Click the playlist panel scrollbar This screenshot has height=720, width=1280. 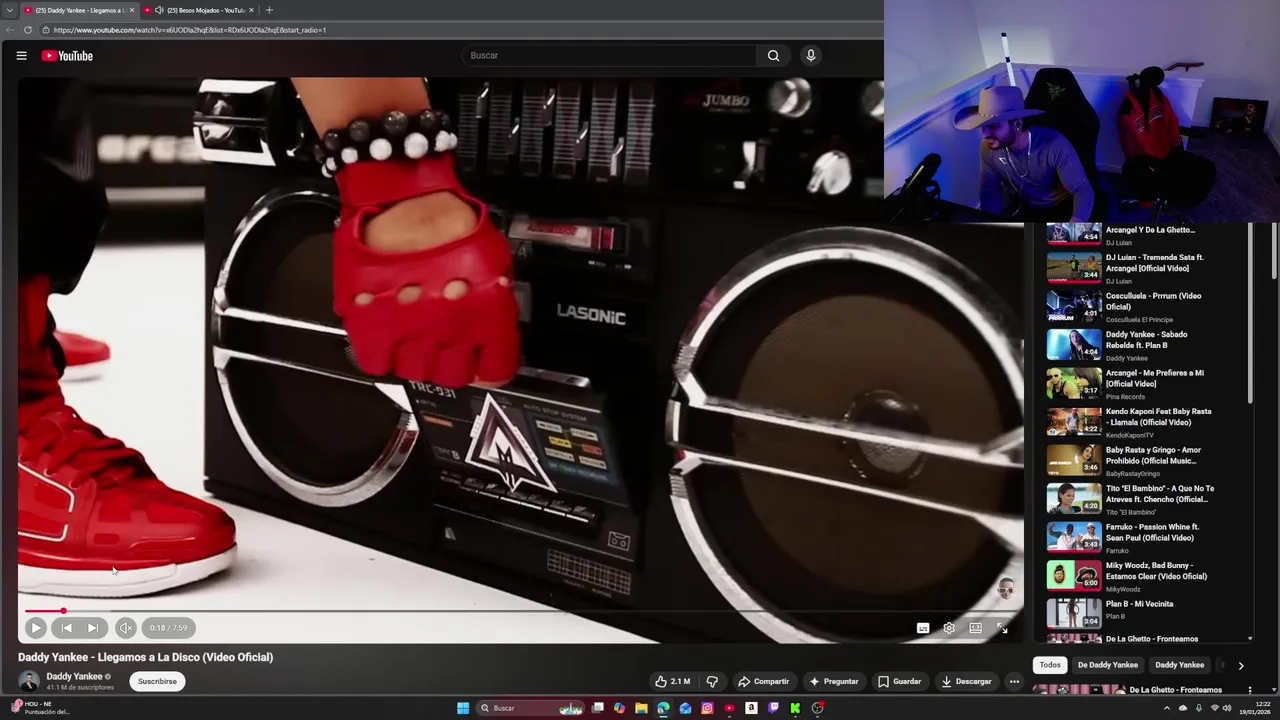tap(1250, 315)
